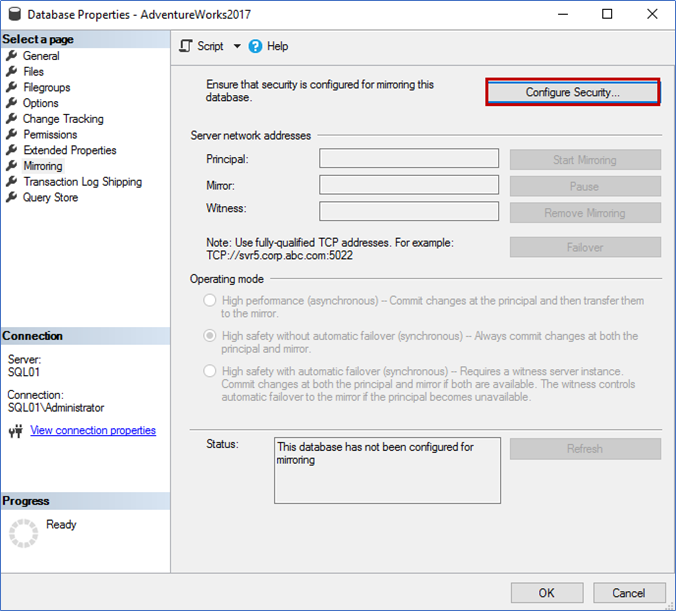
Task: Maximize the Database Properties window
Action: pyautogui.click(x=607, y=14)
